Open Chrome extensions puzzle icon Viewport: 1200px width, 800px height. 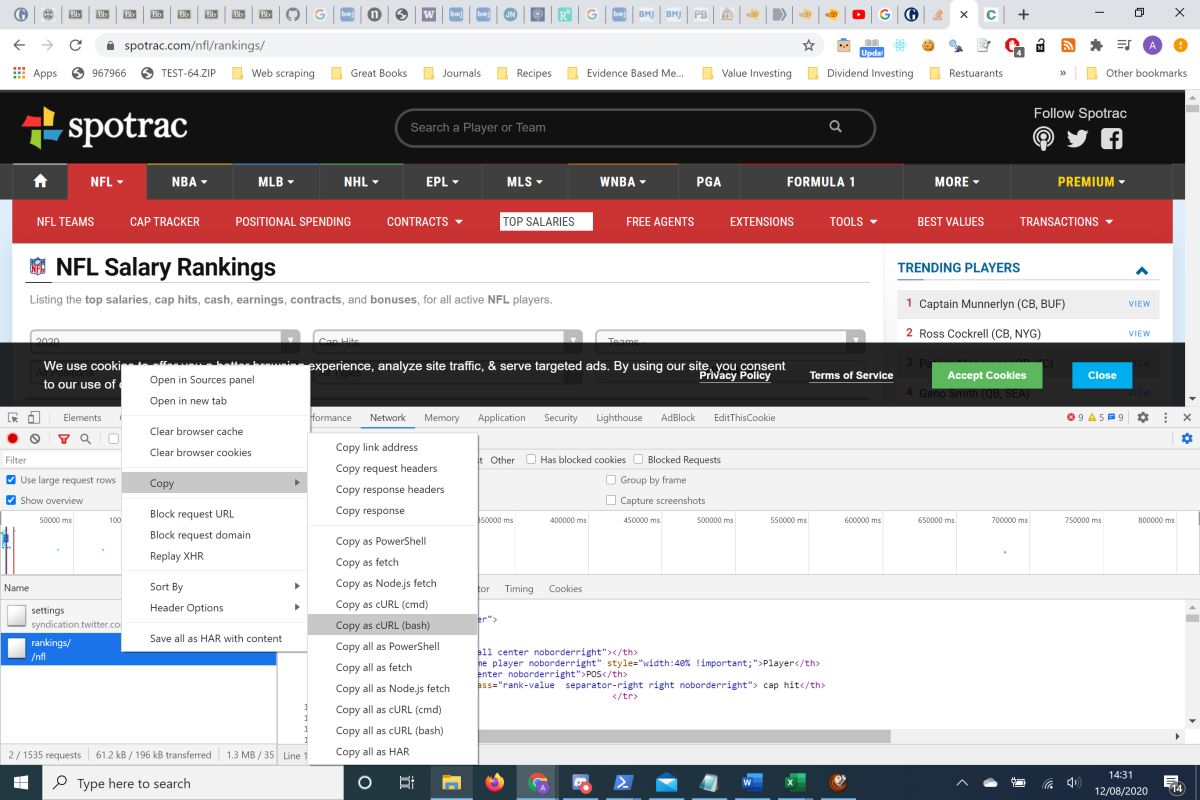tap(1096, 45)
